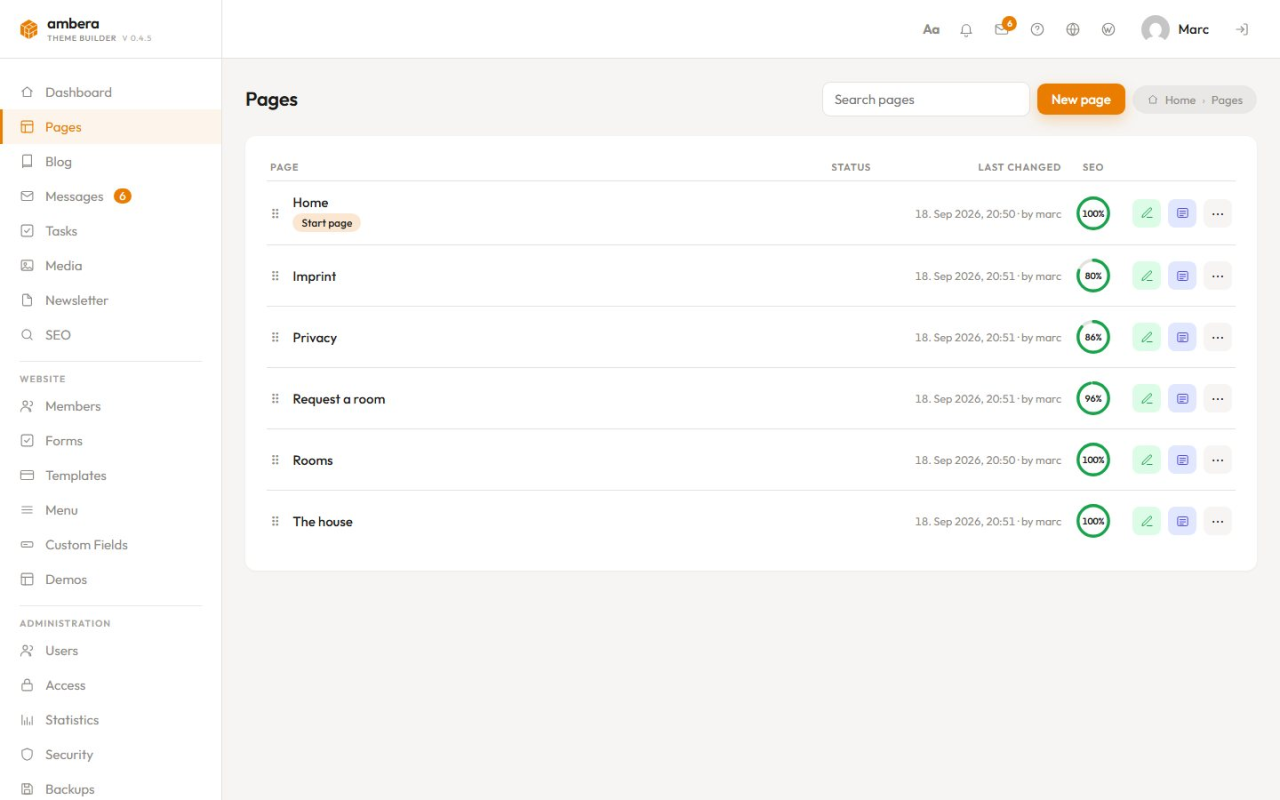Click the 86% SEO score circle for Privacy
Screen dimensions: 1280x800
click(x=1093, y=337)
